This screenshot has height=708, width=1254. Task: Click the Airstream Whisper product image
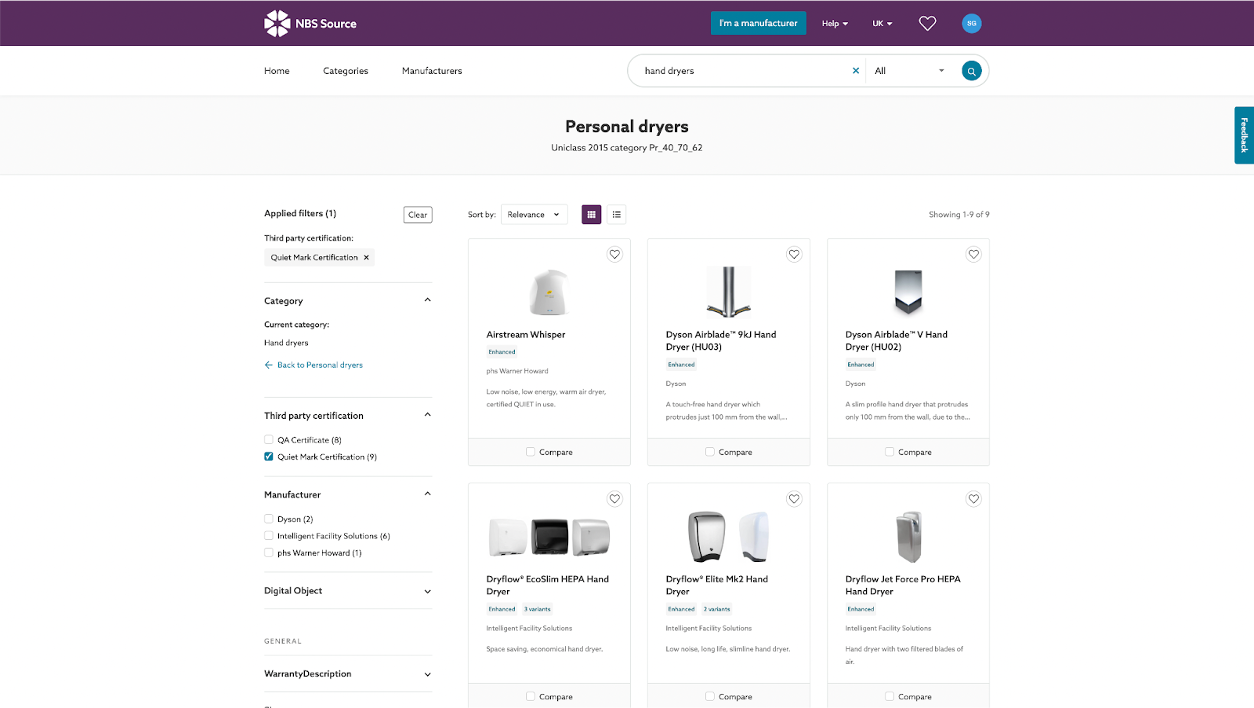(549, 292)
